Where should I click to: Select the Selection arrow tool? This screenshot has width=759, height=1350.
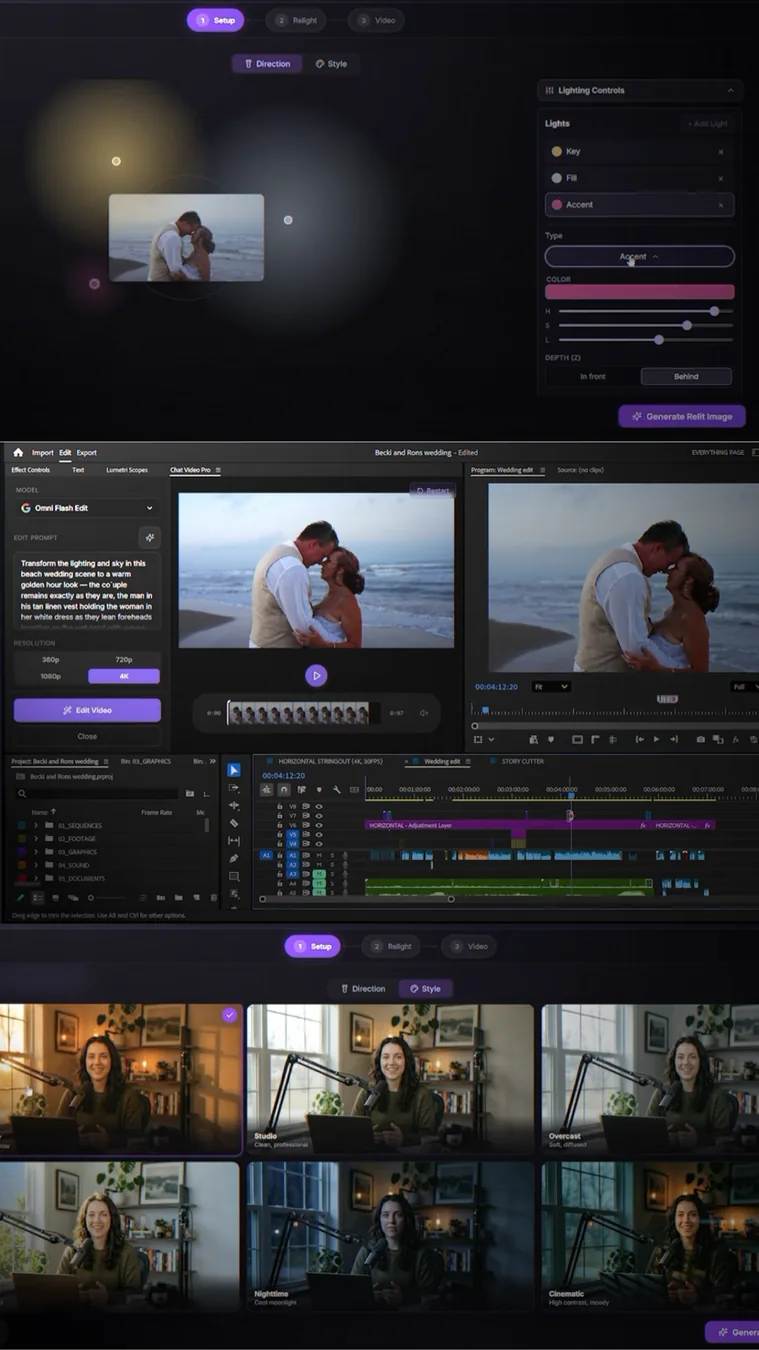[x=233, y=770]
